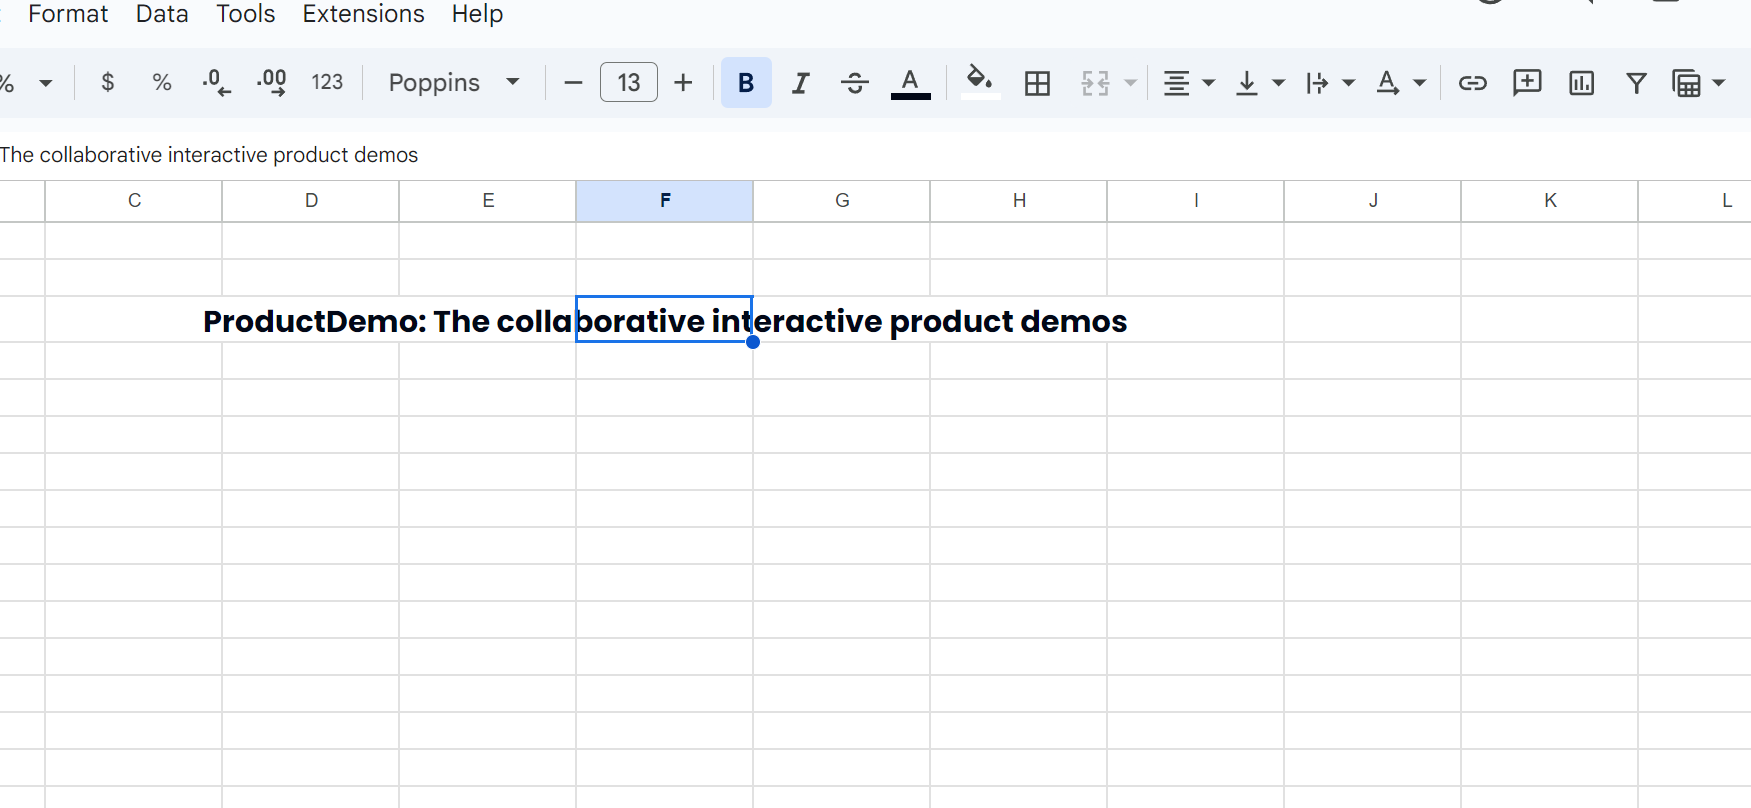Open vertical align dropdown
The height and width of the screenshot is (808, 1751).
[x=1259, y=83]
